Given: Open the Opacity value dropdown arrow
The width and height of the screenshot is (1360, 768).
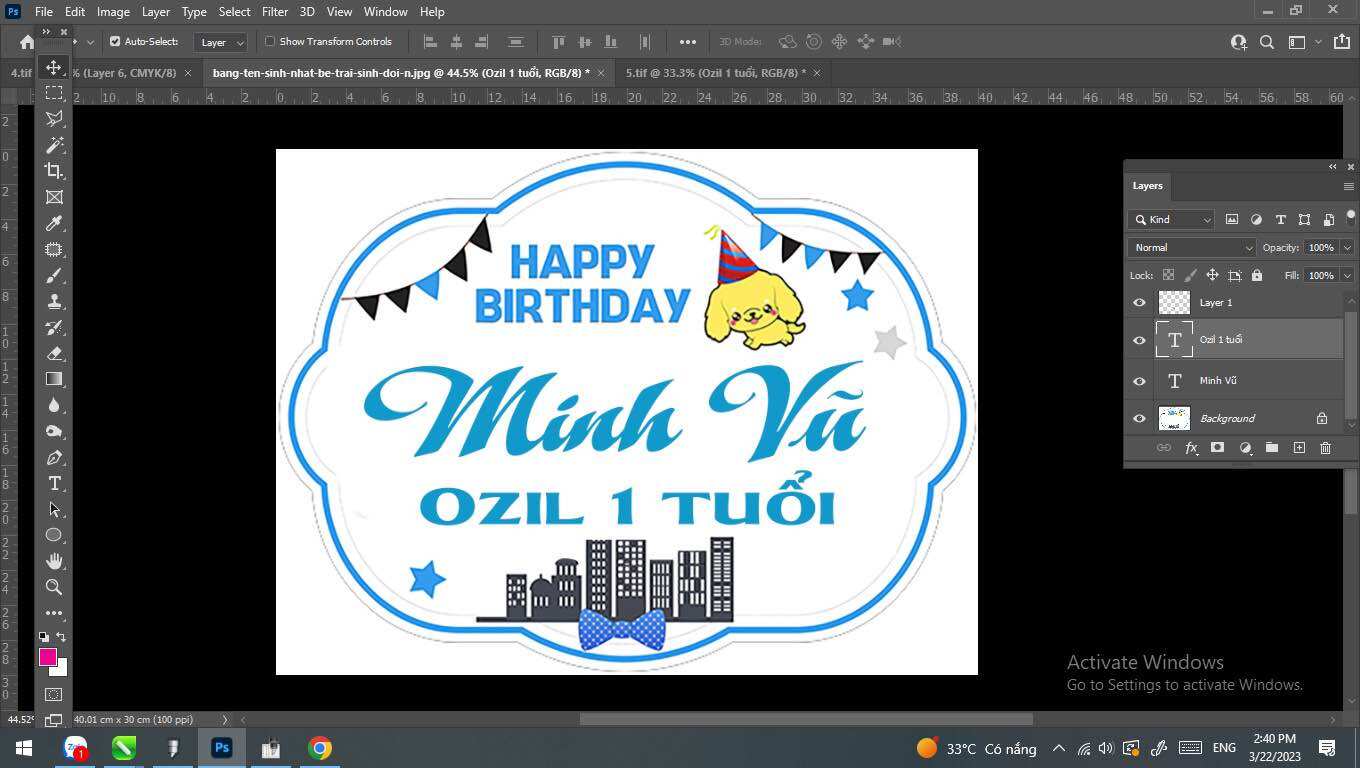Looking at the screenshot, I should (1347, 247).
